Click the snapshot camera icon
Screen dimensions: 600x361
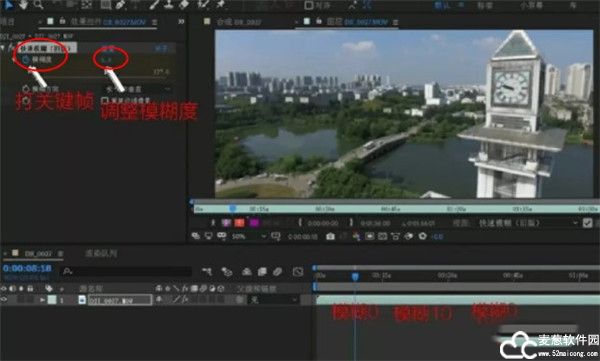pos(330,236)
